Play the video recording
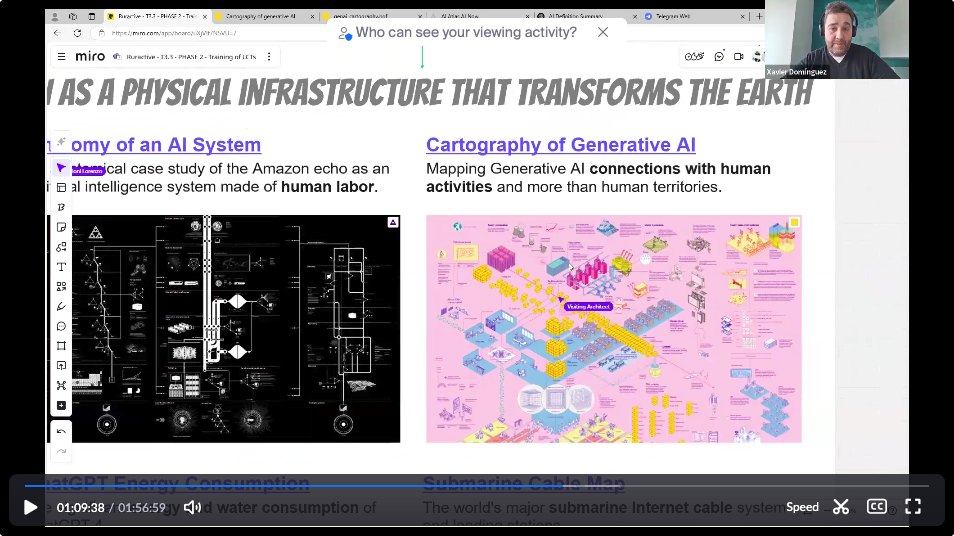This screenshot has width=954, height=536. [30, 507]
